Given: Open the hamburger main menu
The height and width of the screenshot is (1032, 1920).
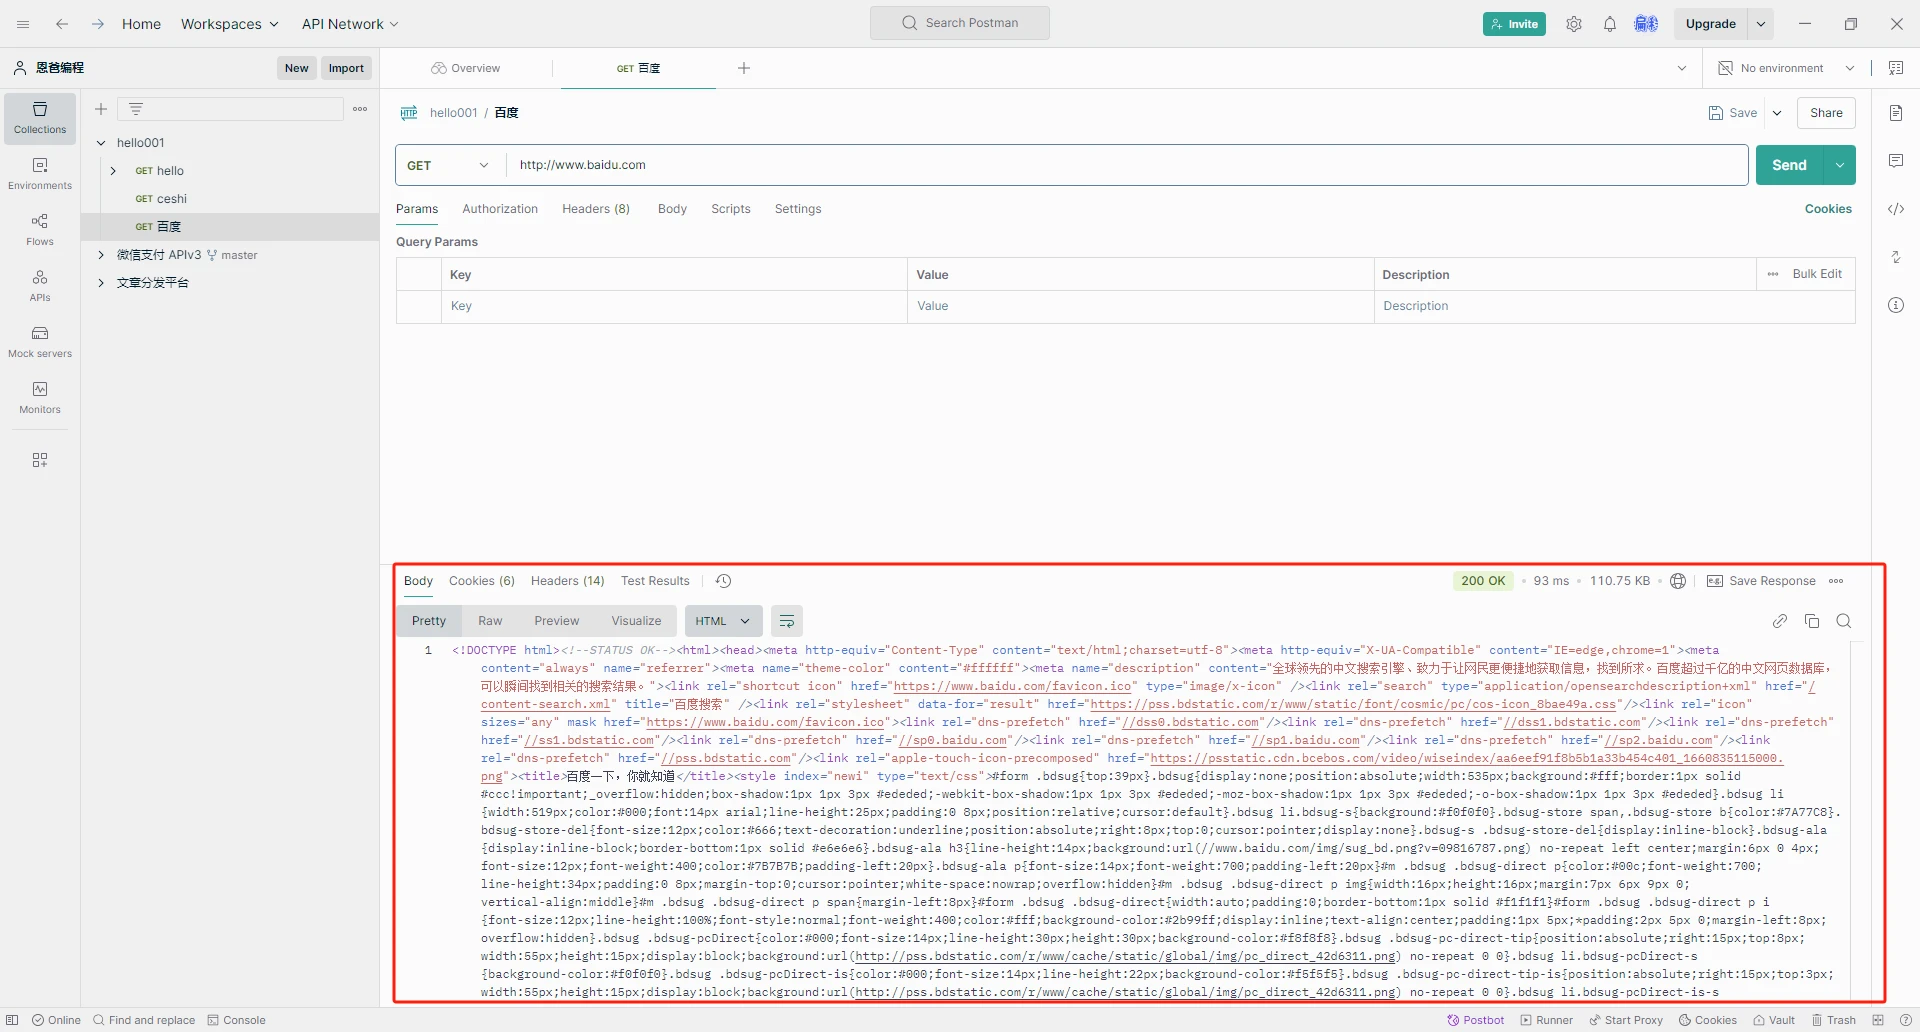Looking at the screenshot, I should [x=23, y=24].
